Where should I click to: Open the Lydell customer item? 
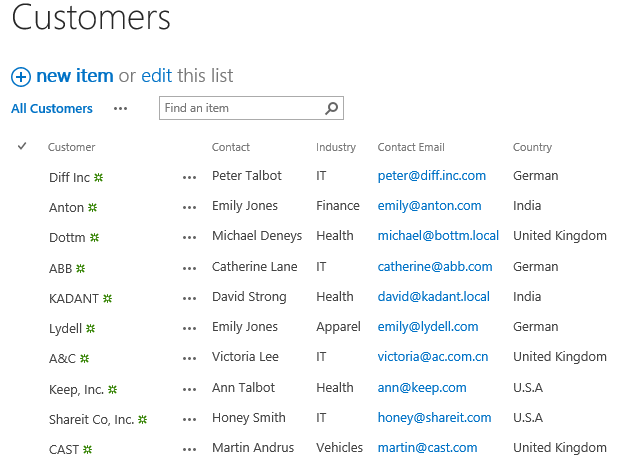[x=65, y=329]
